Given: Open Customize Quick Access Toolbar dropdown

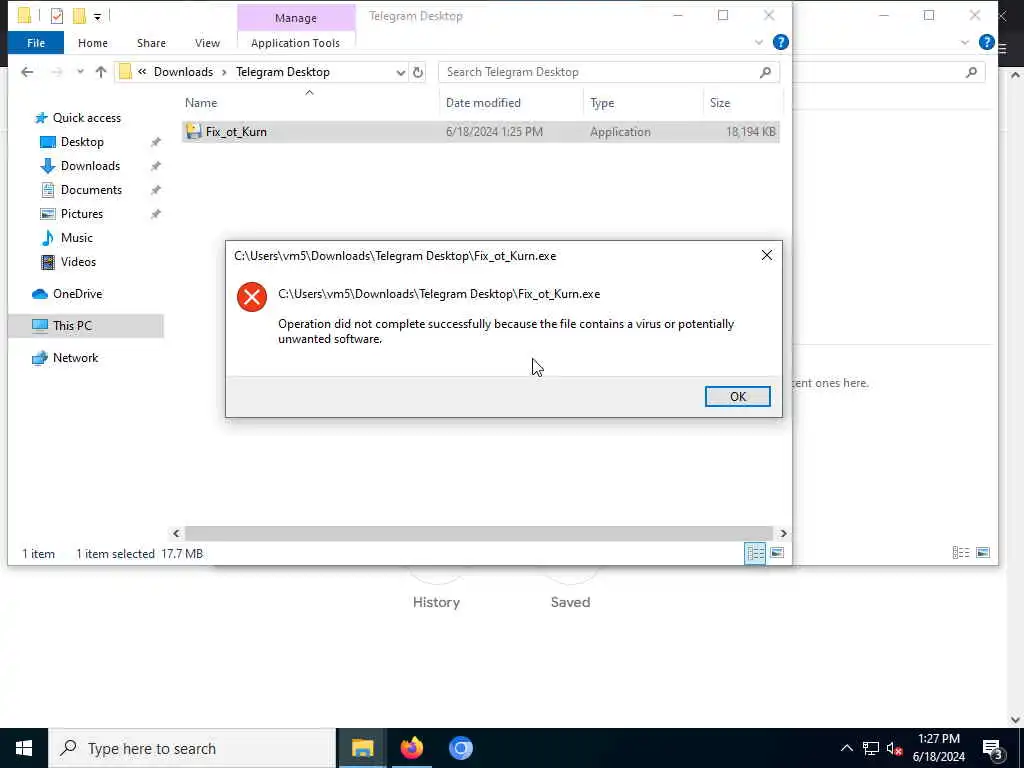Looking at the screenshot, I should coord(97,17).
